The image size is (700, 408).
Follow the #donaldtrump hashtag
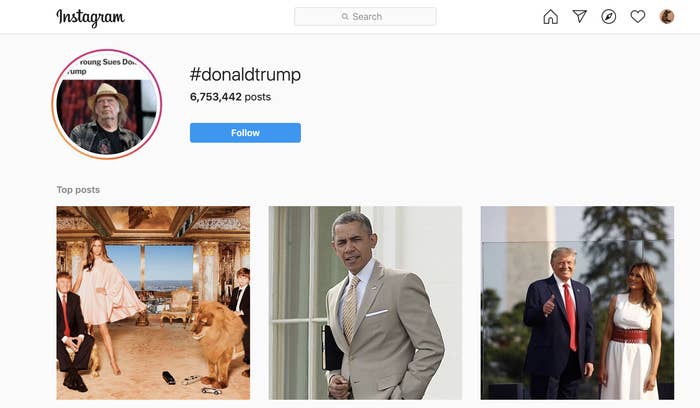245,133
